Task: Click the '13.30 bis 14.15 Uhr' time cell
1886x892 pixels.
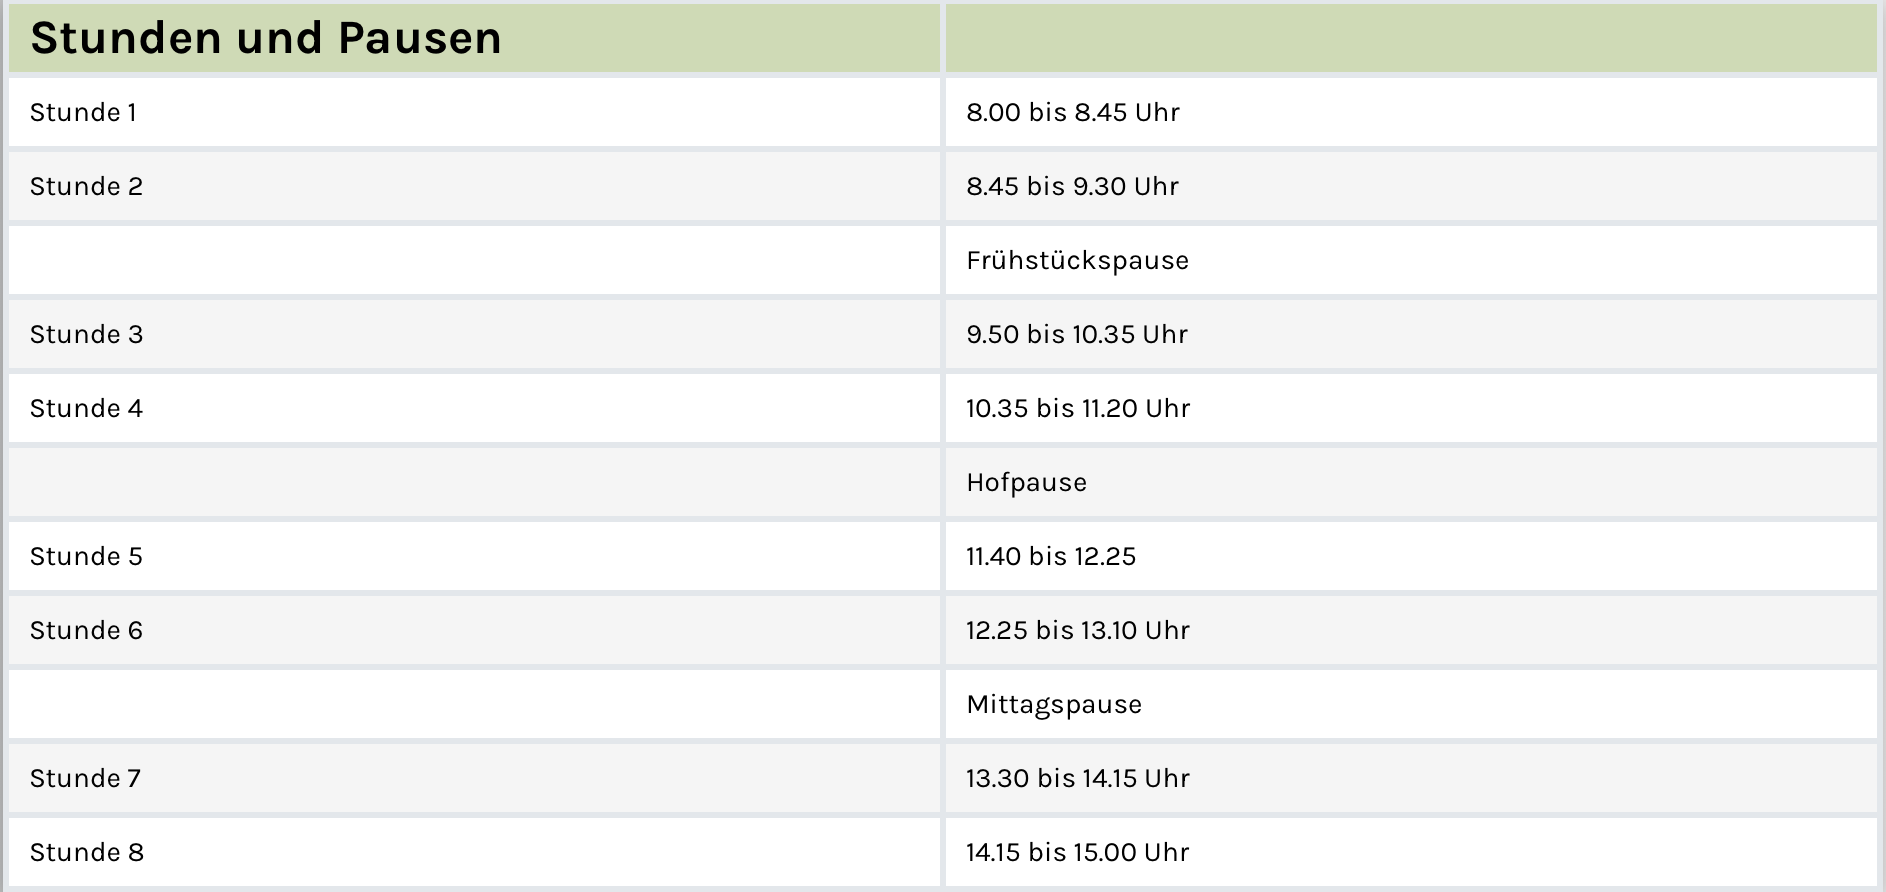Action: (1078, 778)
